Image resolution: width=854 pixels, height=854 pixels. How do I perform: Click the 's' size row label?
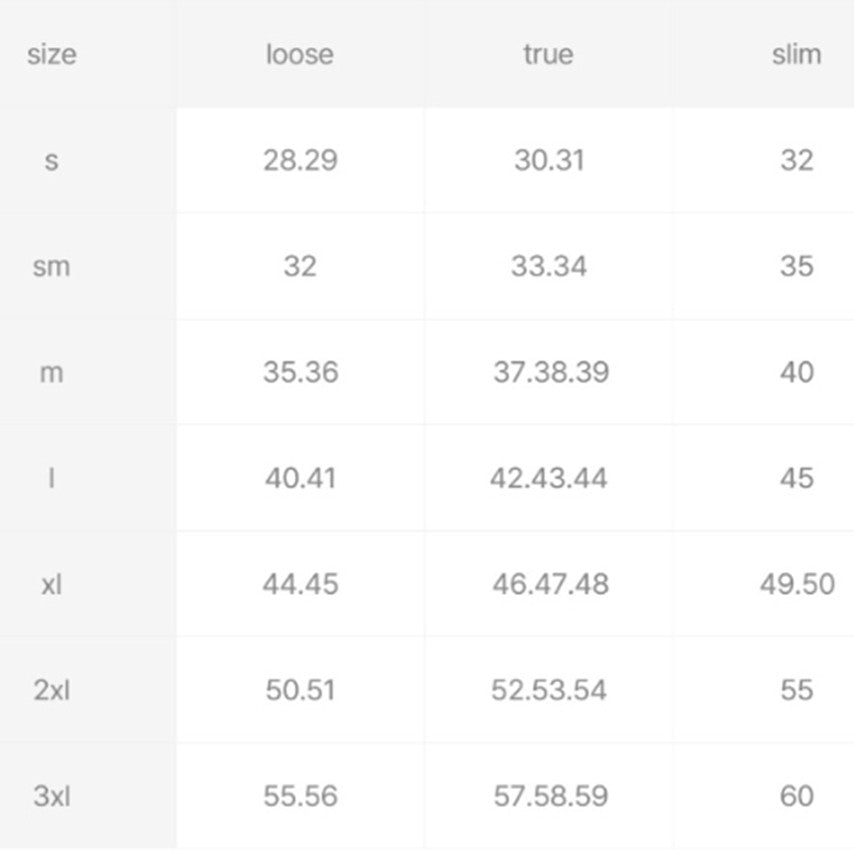(x=52, y=160)
